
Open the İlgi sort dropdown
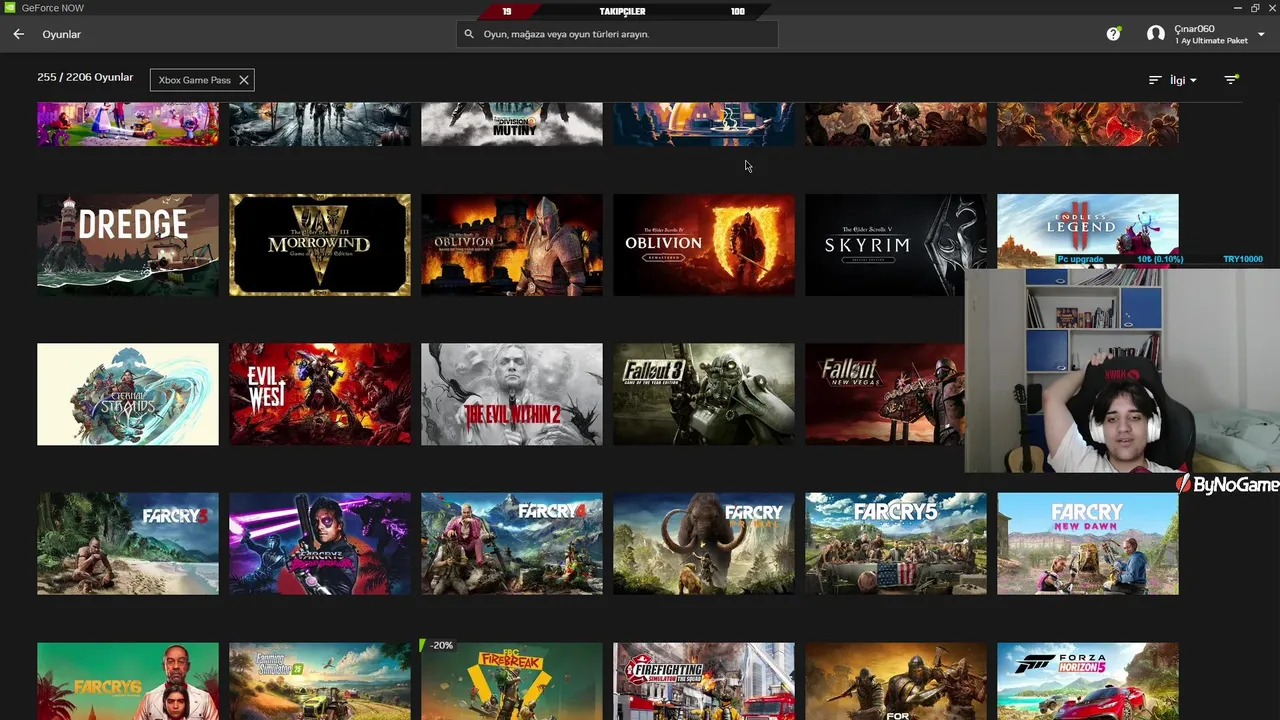[x=1173, y=80]
